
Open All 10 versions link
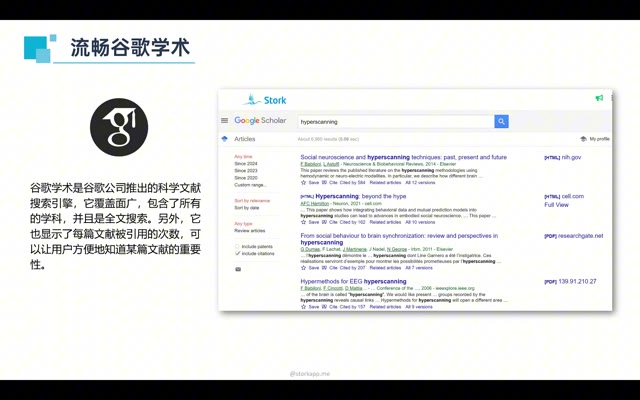tap(420, 222)
